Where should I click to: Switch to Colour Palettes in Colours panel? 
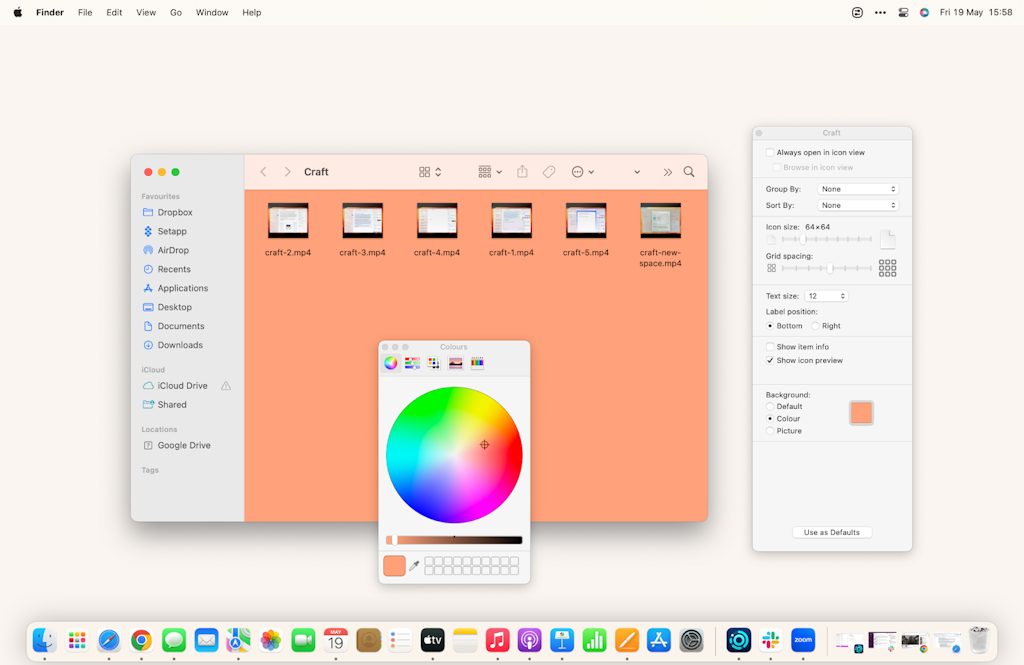(433, 362)
